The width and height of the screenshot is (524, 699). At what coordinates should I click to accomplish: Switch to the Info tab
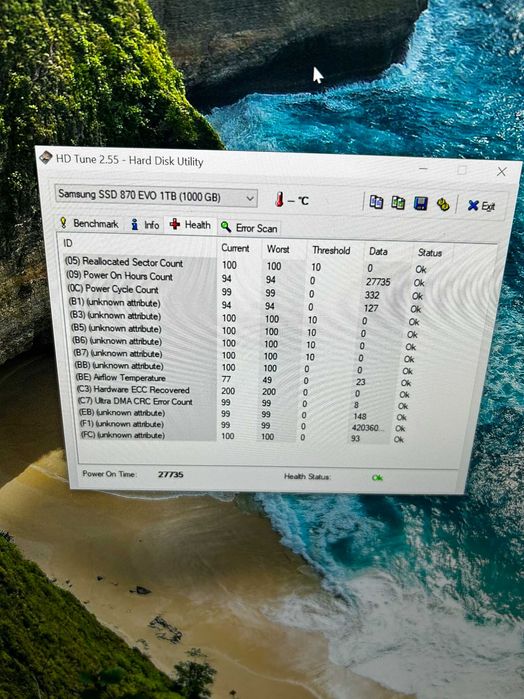[145, 224]
